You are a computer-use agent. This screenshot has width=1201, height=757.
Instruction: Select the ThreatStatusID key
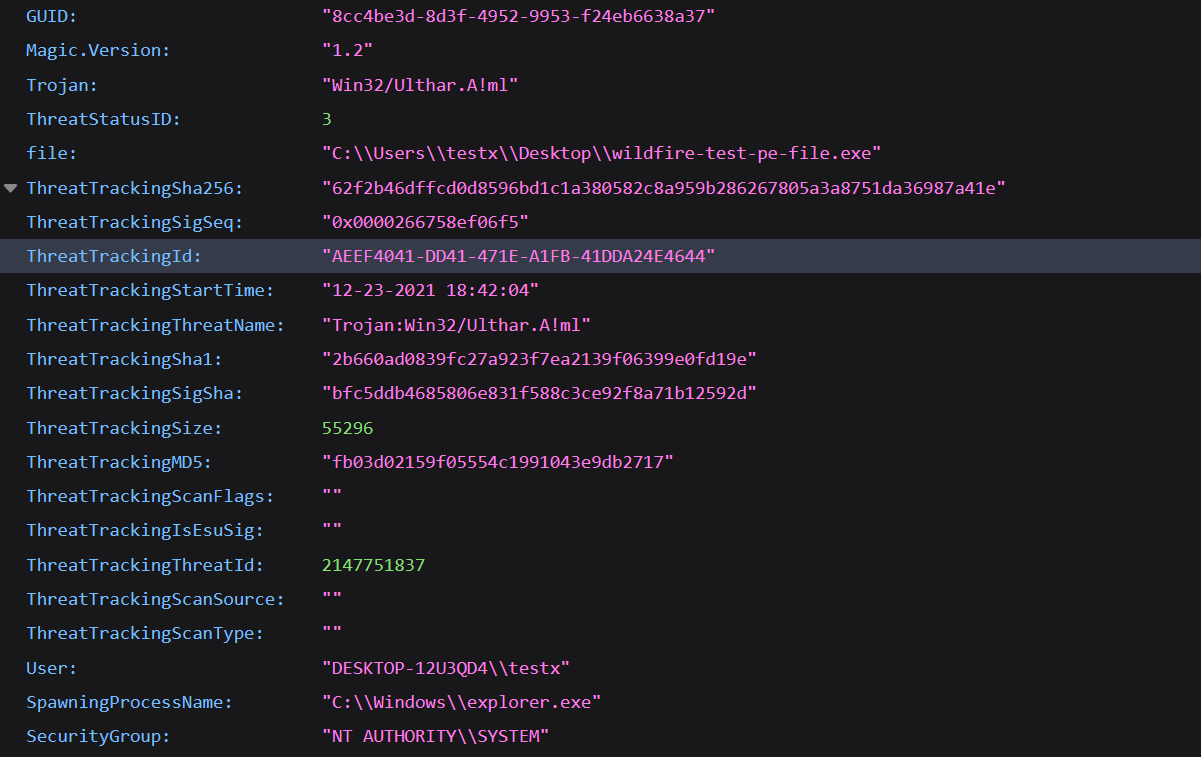pyautogui.click(x=104, y=119)
